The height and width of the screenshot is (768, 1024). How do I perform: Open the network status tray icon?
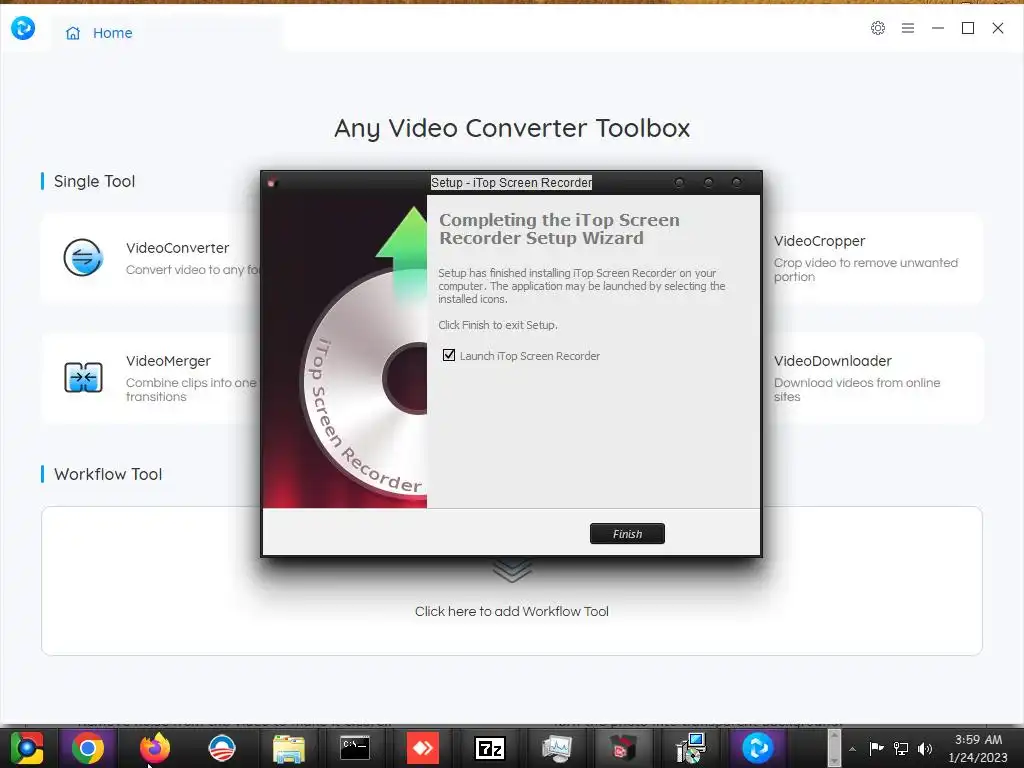[x=901, y=748]
